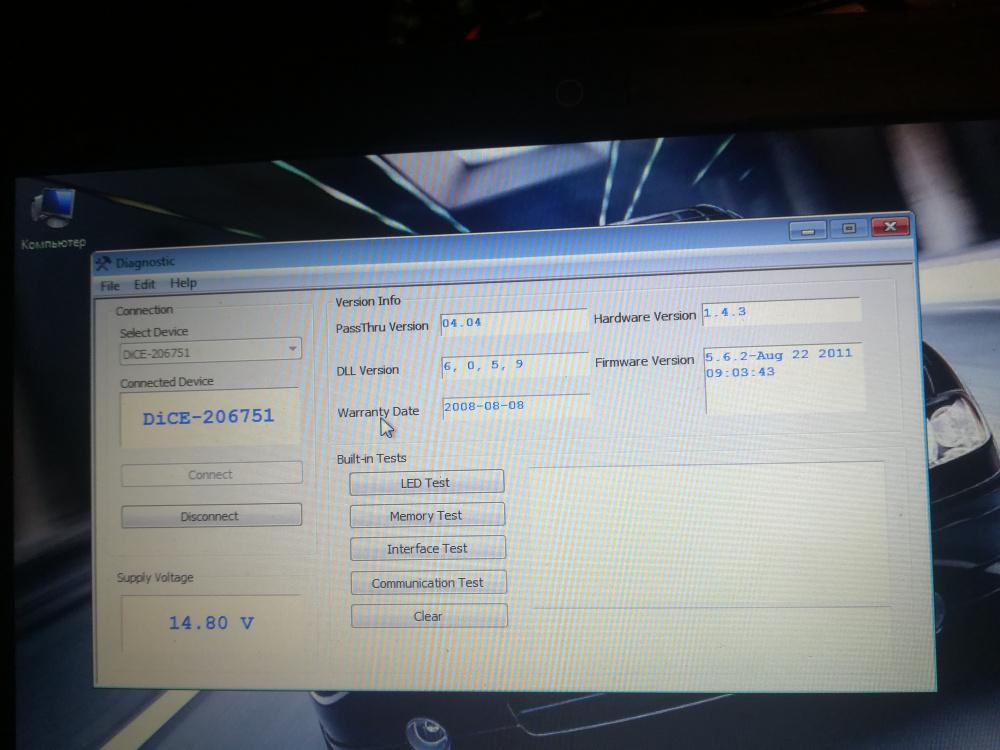The height and width of the screenshot is (750, 1000).
Task: Run the Memory Test
Action: click(427, 515)
